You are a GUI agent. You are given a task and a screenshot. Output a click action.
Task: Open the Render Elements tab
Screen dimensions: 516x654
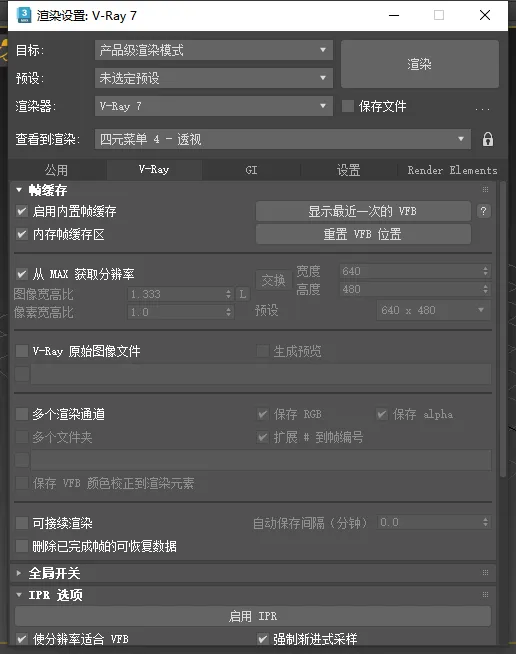coord(452,170)
